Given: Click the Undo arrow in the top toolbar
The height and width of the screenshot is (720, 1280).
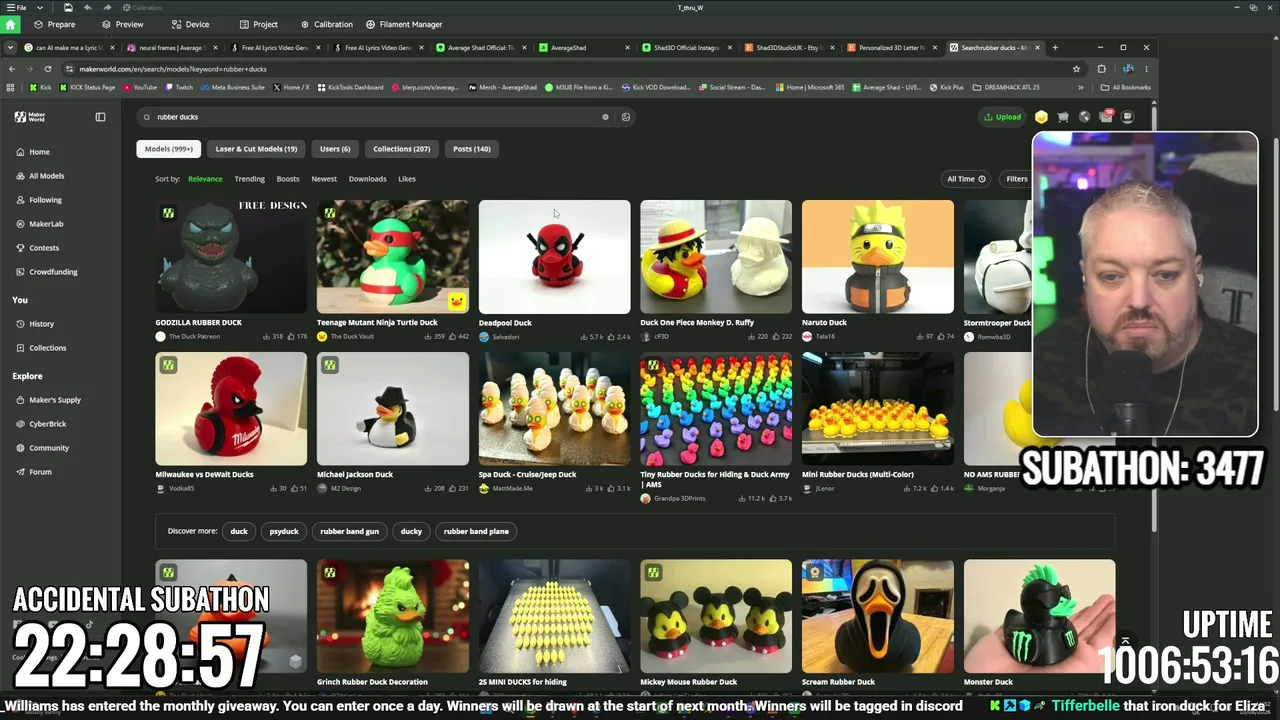Looking at the screenshot, I should 88,8.
